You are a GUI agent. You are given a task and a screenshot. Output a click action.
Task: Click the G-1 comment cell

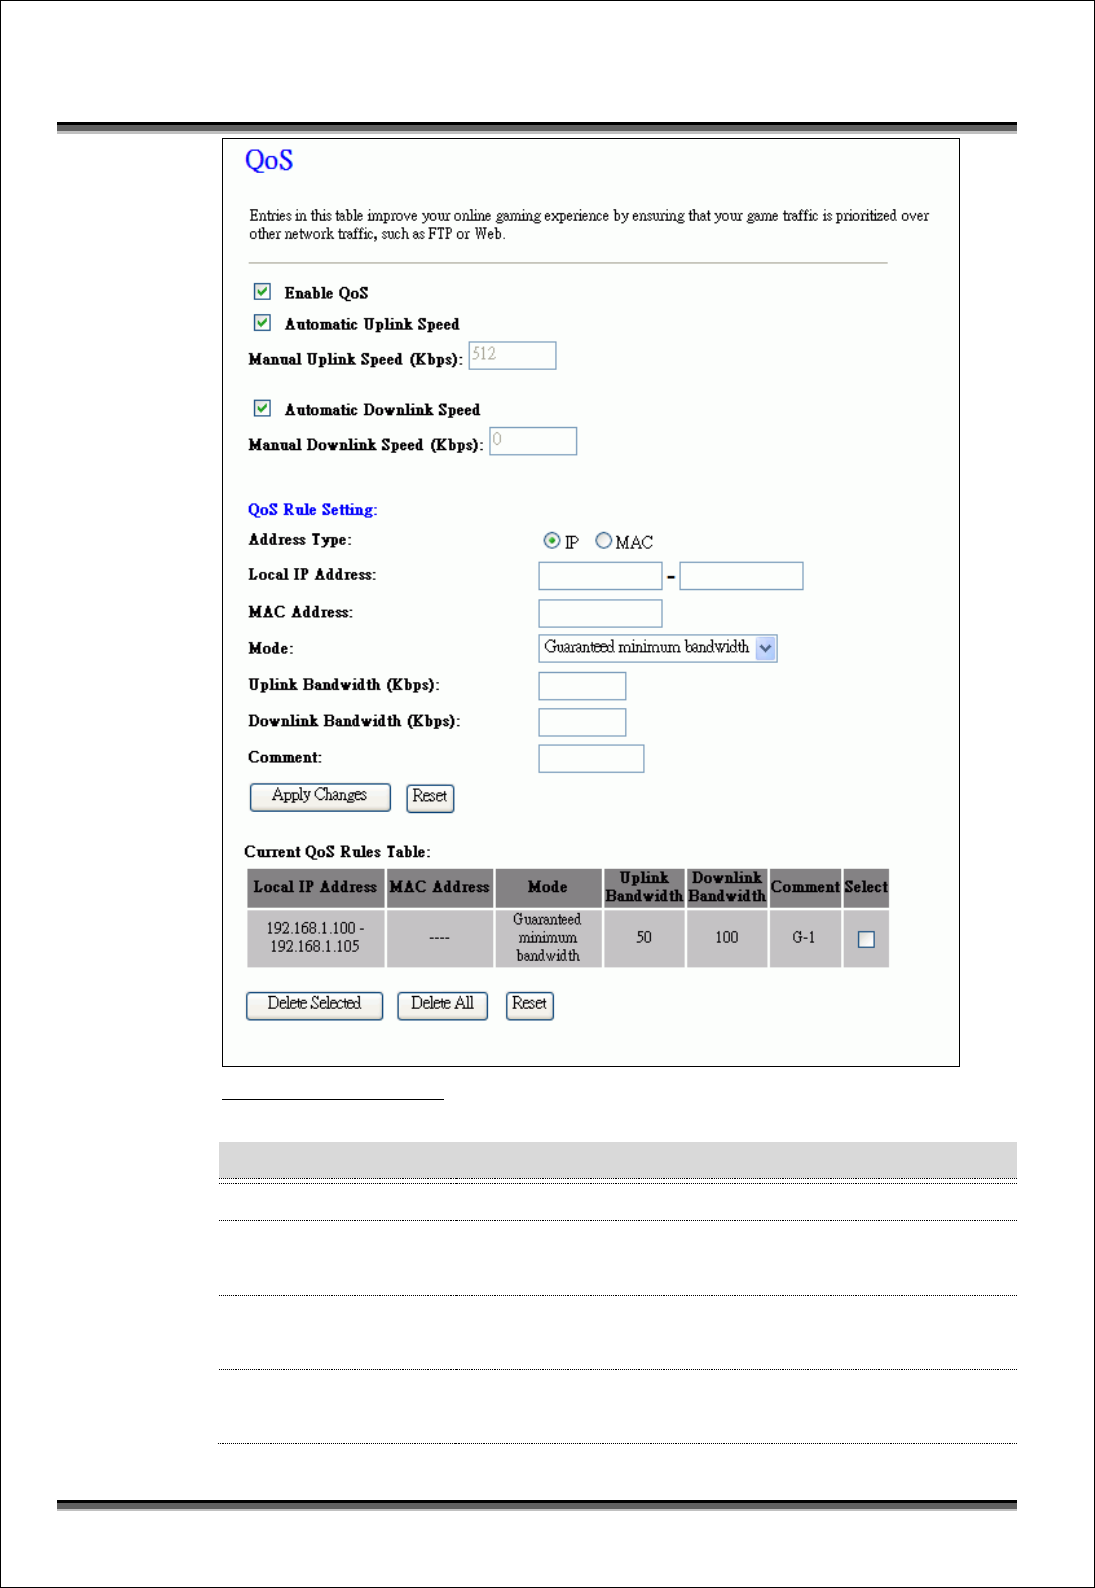804,938
